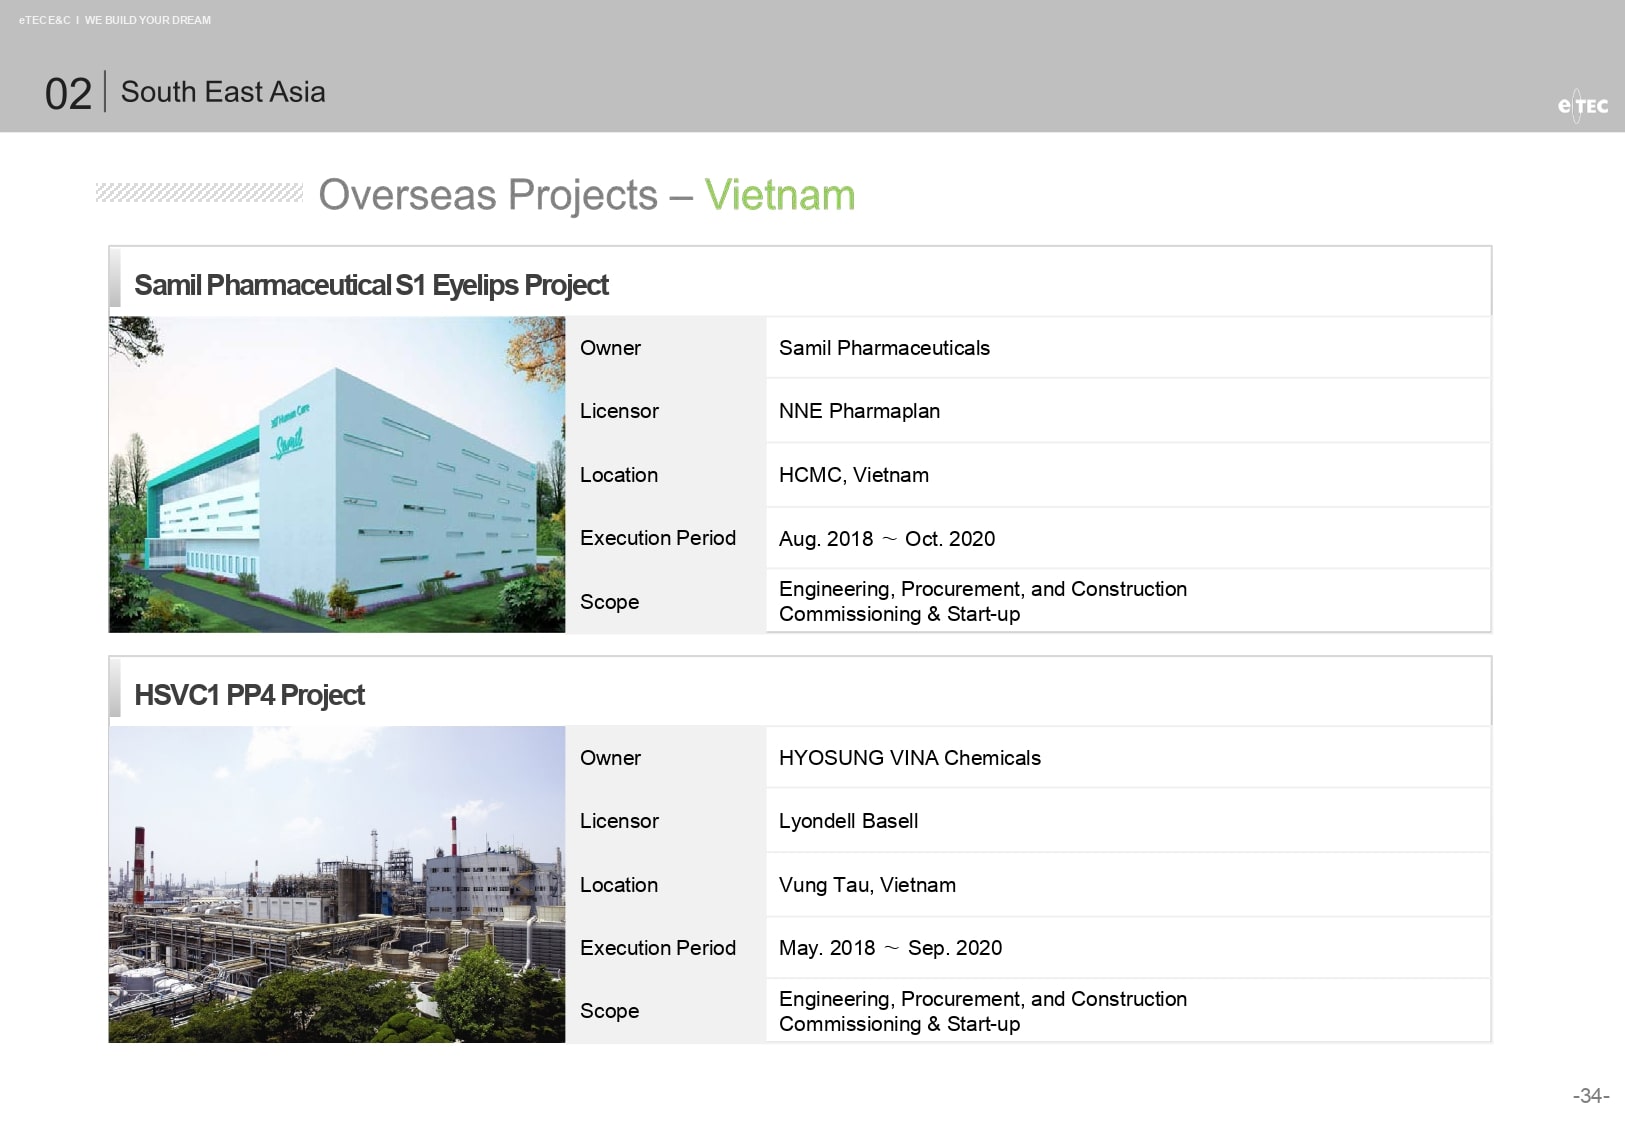Click the 'Owner' label in Samil table
The width and height of the screenshot is (1625, 1125).
click(610, 348)
